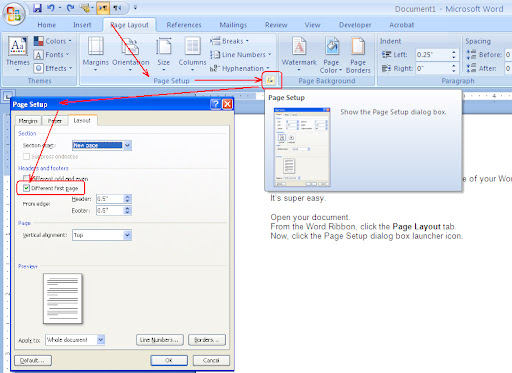Switch to the Developer ribbon tab
The image size is (512, 373).
tap(355, 25)
